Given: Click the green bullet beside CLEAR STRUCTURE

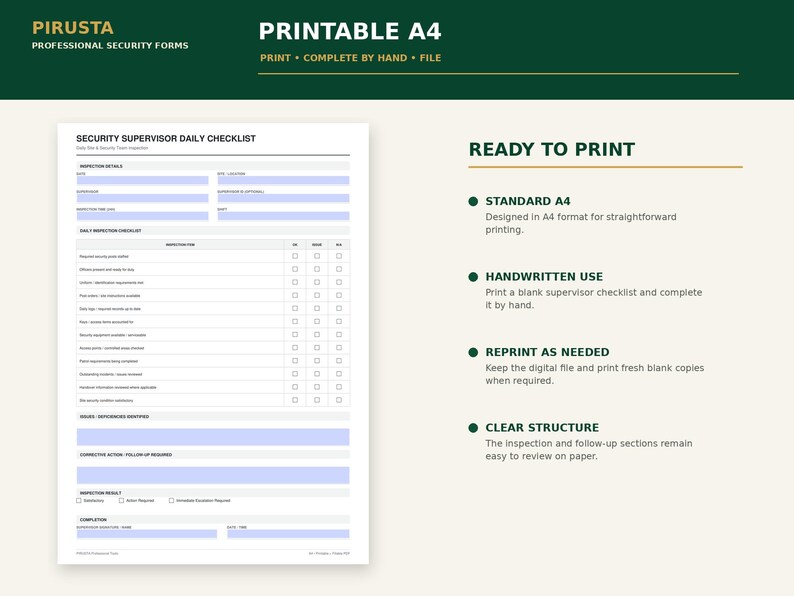Looking at the screenshot, I should point(473,428).
